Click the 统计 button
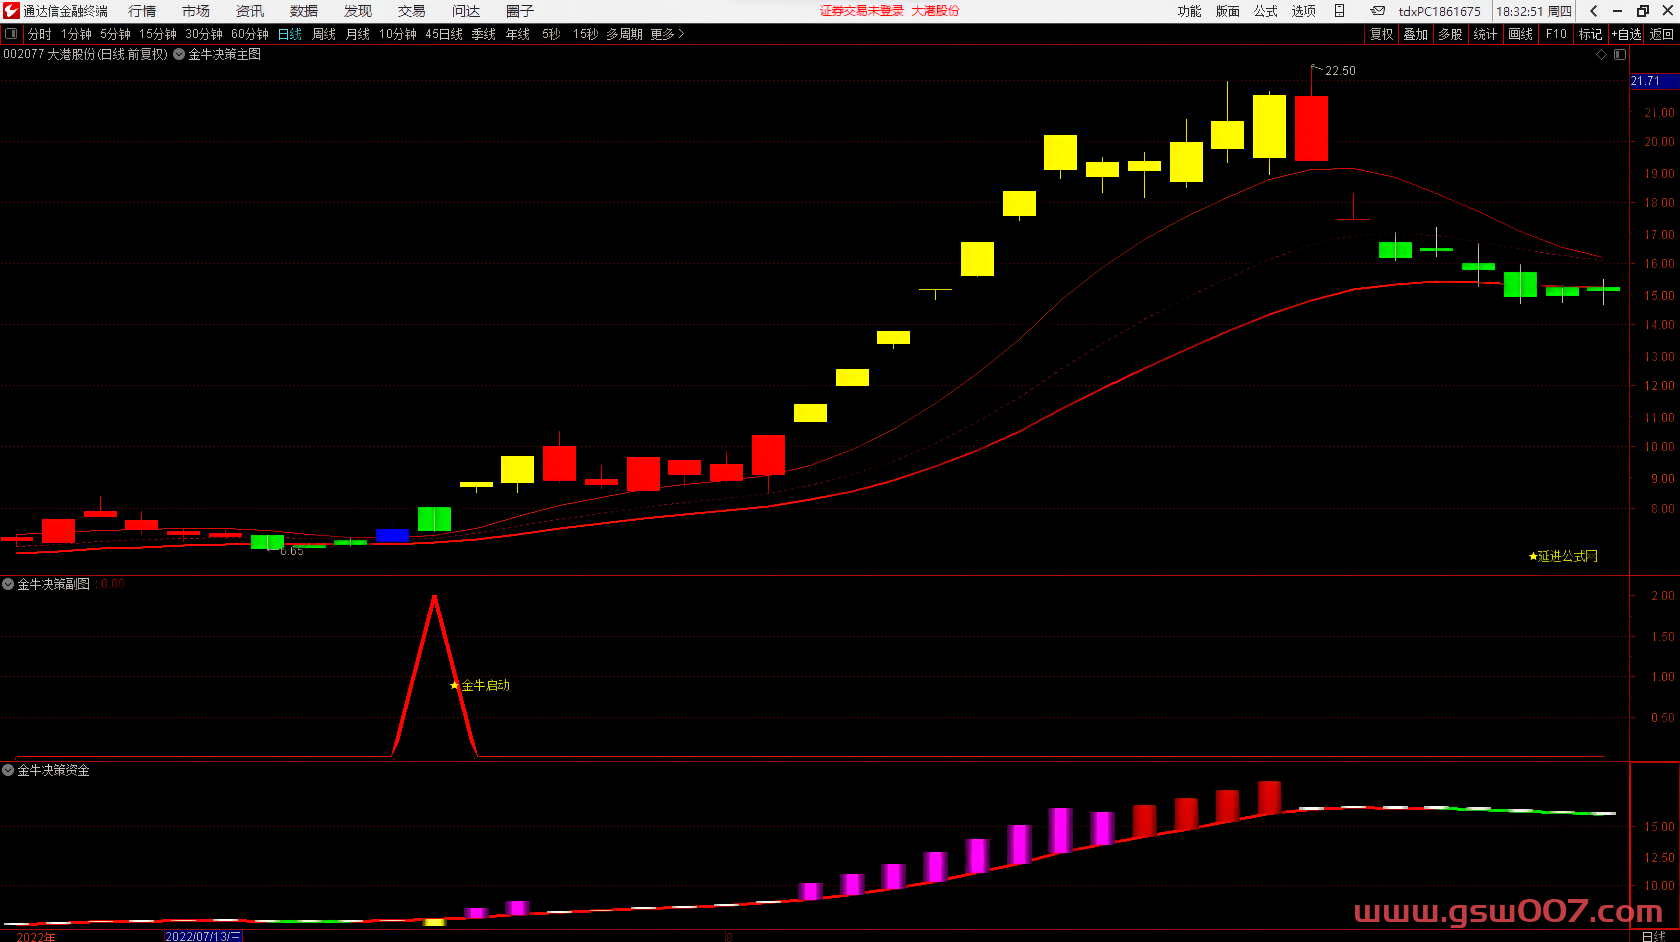 click(x=1486, y=34)
